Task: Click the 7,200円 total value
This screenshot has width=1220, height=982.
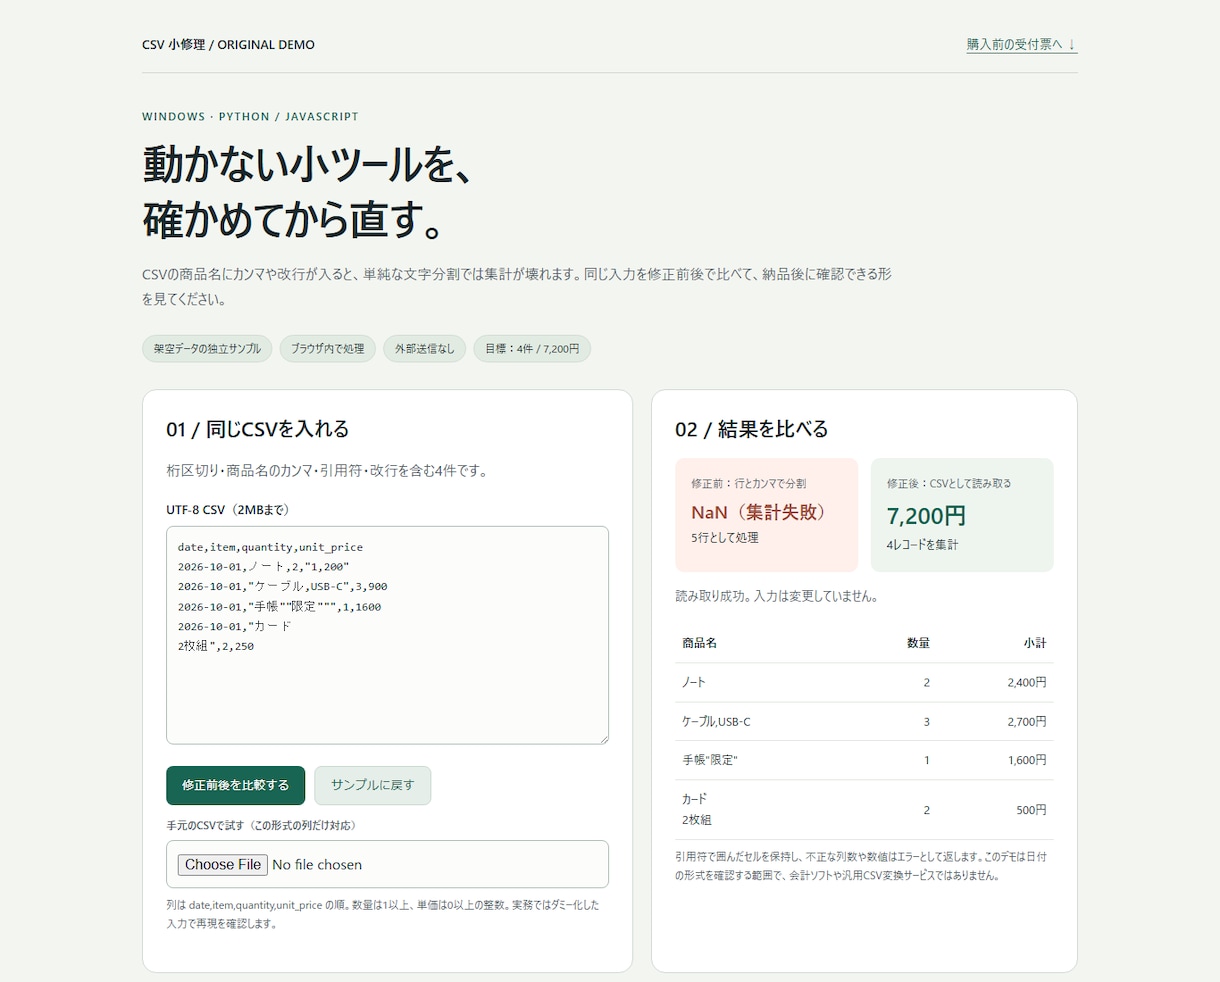Action: click(x=926, y=516)
